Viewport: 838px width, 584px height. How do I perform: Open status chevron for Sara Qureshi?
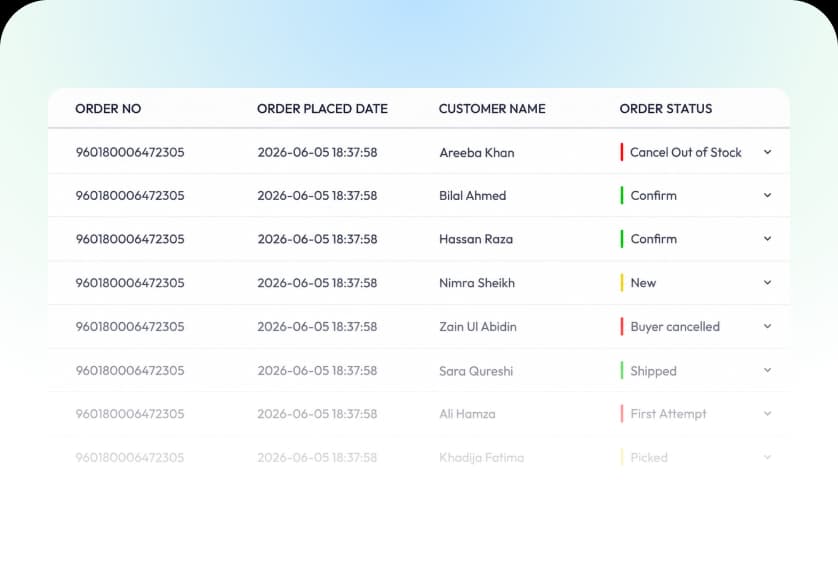tap(767, 370)
